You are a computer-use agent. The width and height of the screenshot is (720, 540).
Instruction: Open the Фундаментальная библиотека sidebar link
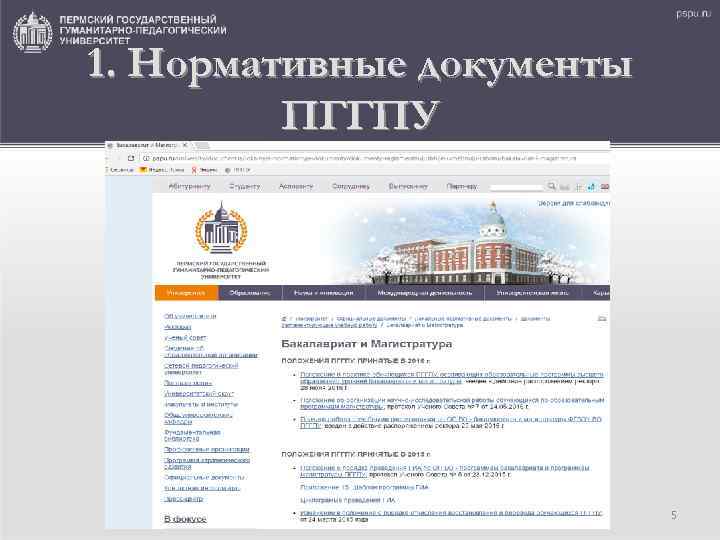point(192,435)
